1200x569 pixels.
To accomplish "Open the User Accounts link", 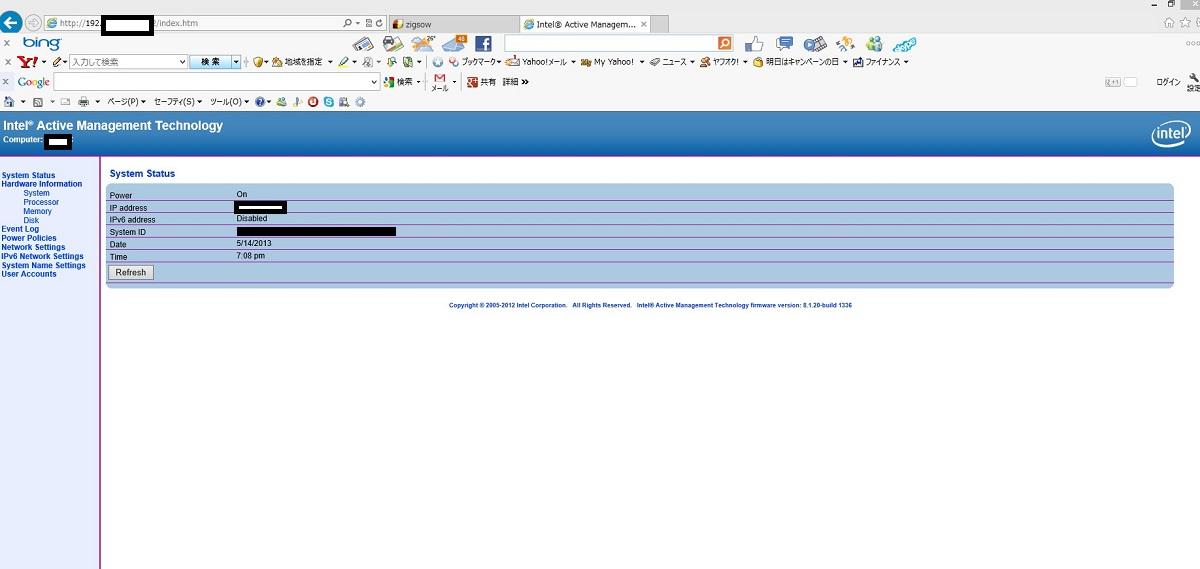I will coord(29,274).
